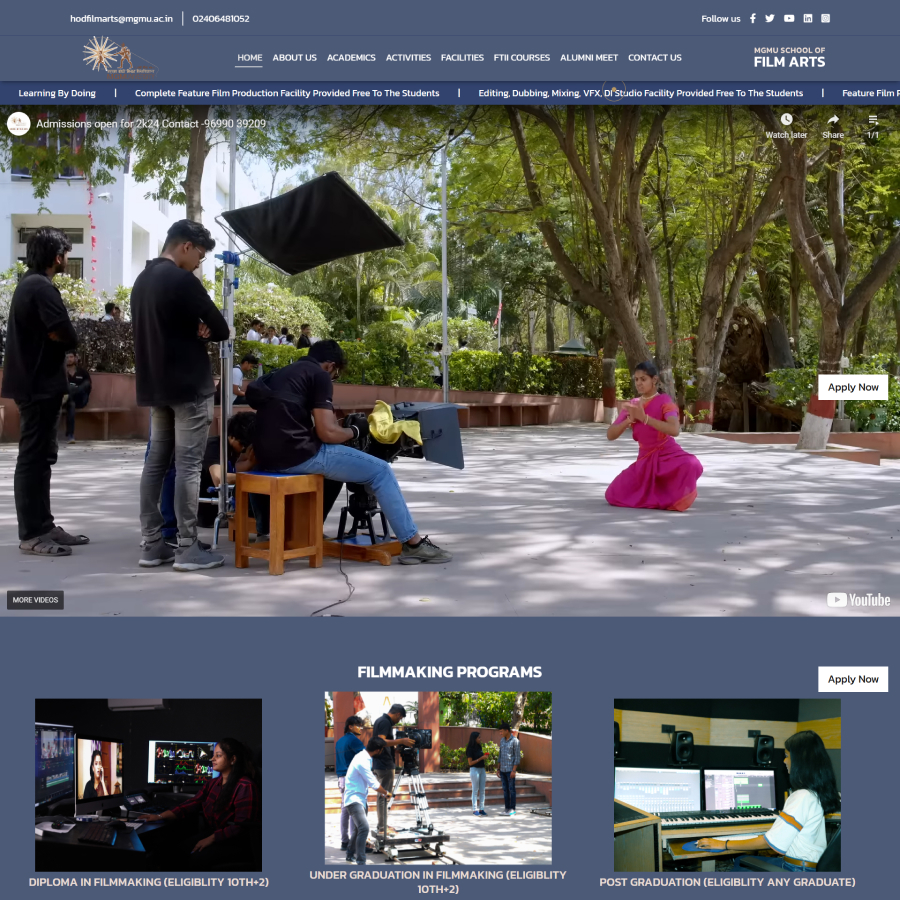Open the YouTube logo in the player
This screenshot has width=900, height=900.
coord(857,600)
